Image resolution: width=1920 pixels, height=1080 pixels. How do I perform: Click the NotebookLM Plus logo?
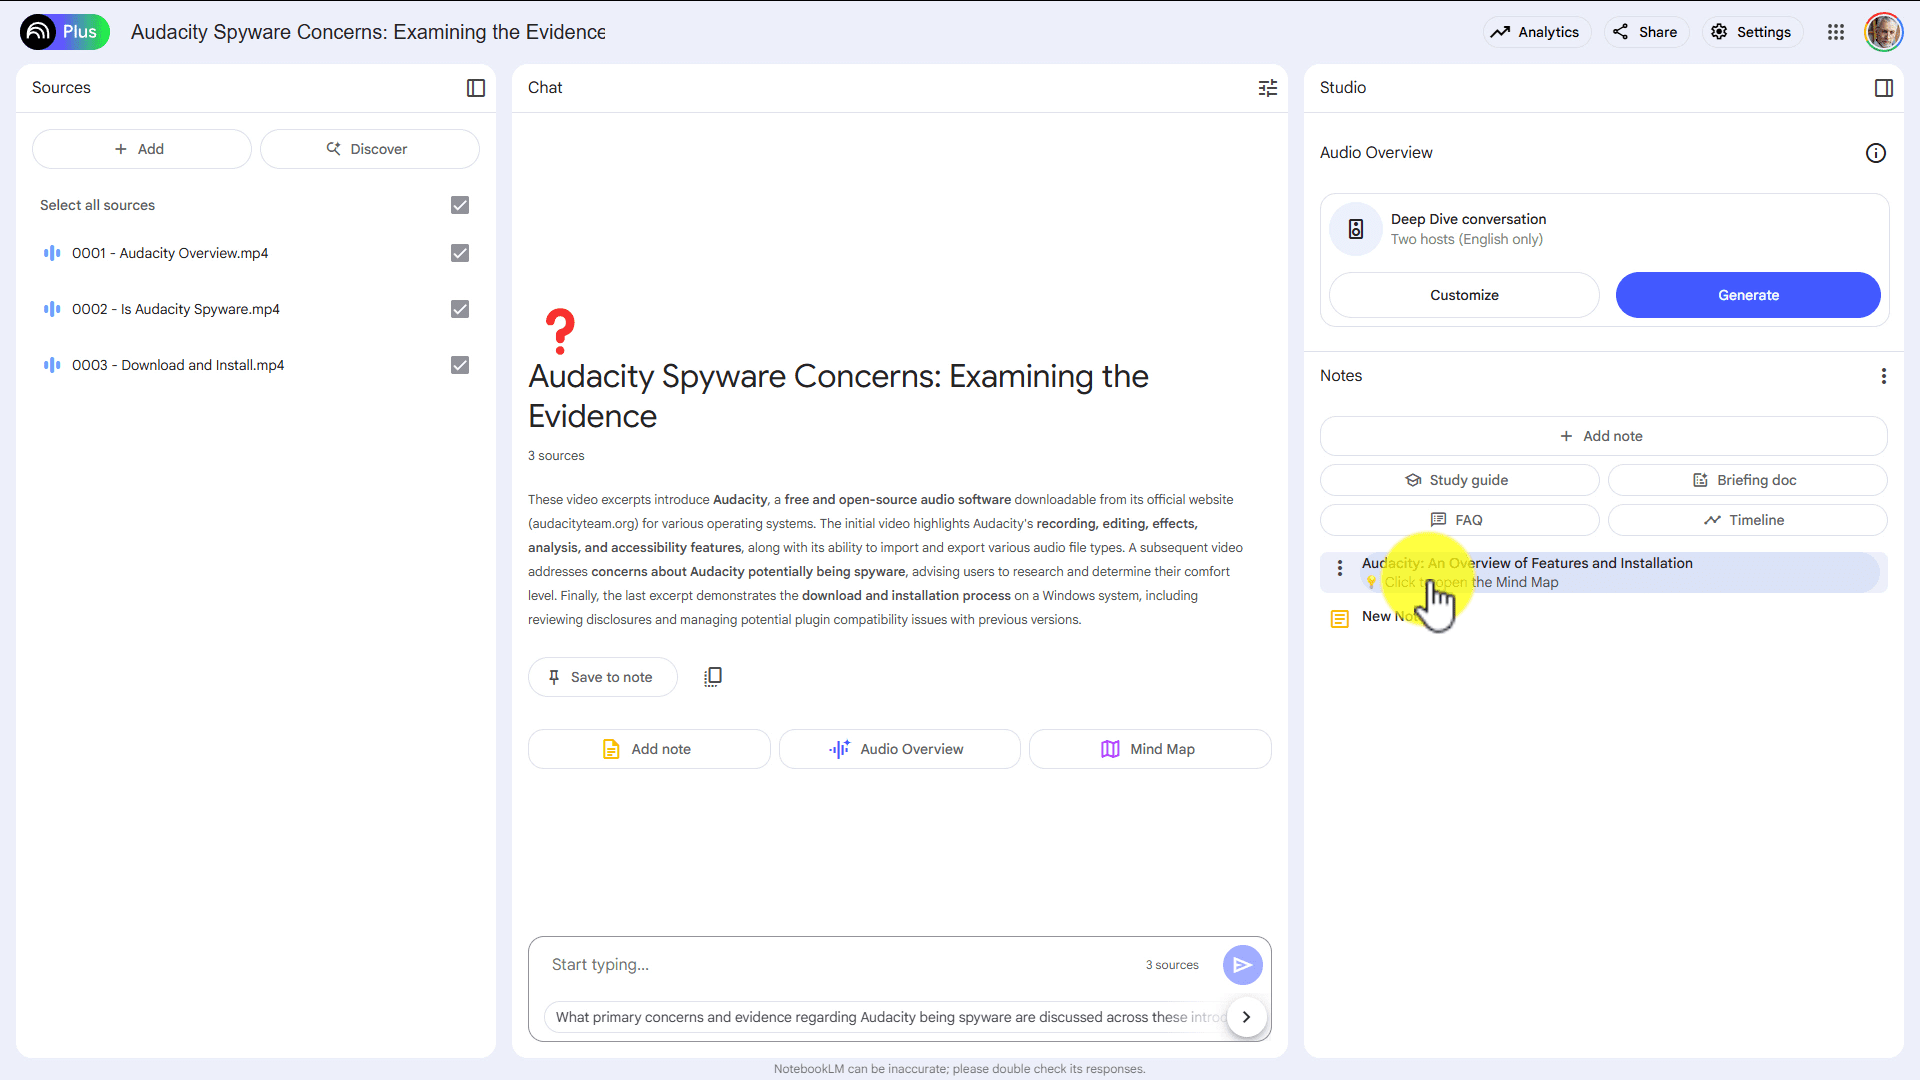[x=64, y=32]
